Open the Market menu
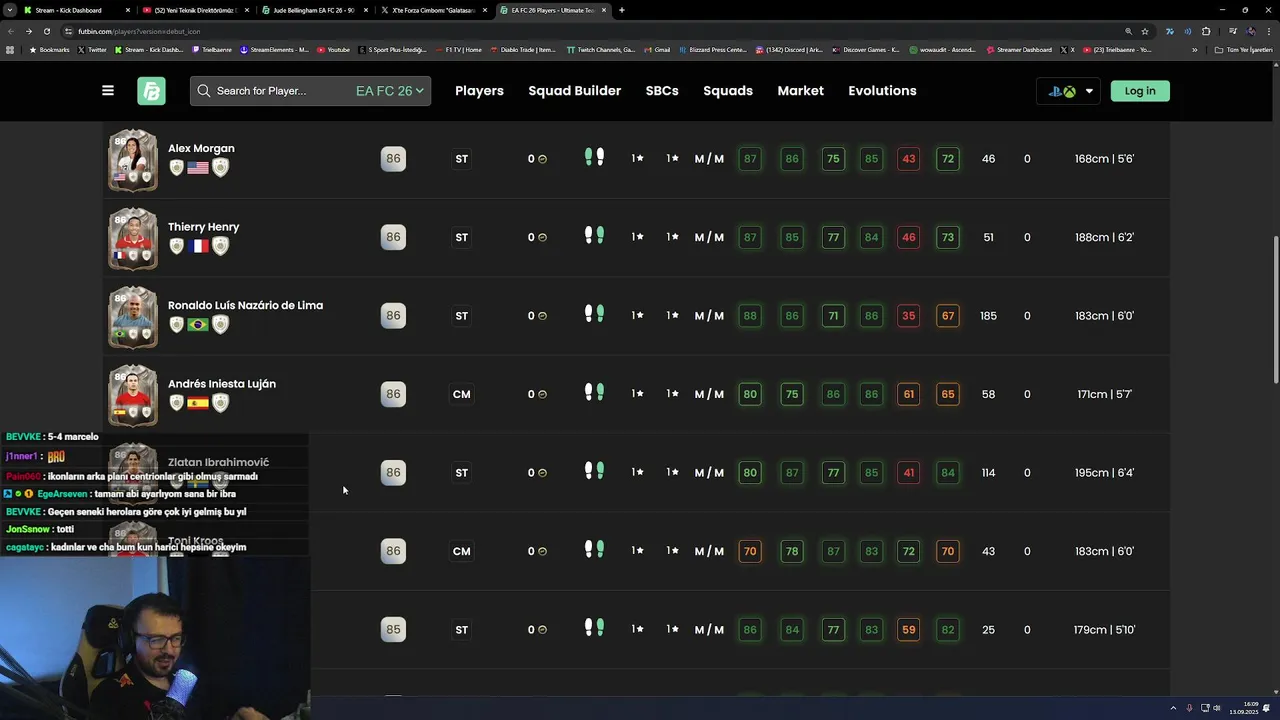This screenshot has width=1280, height=720. (801, 91)
